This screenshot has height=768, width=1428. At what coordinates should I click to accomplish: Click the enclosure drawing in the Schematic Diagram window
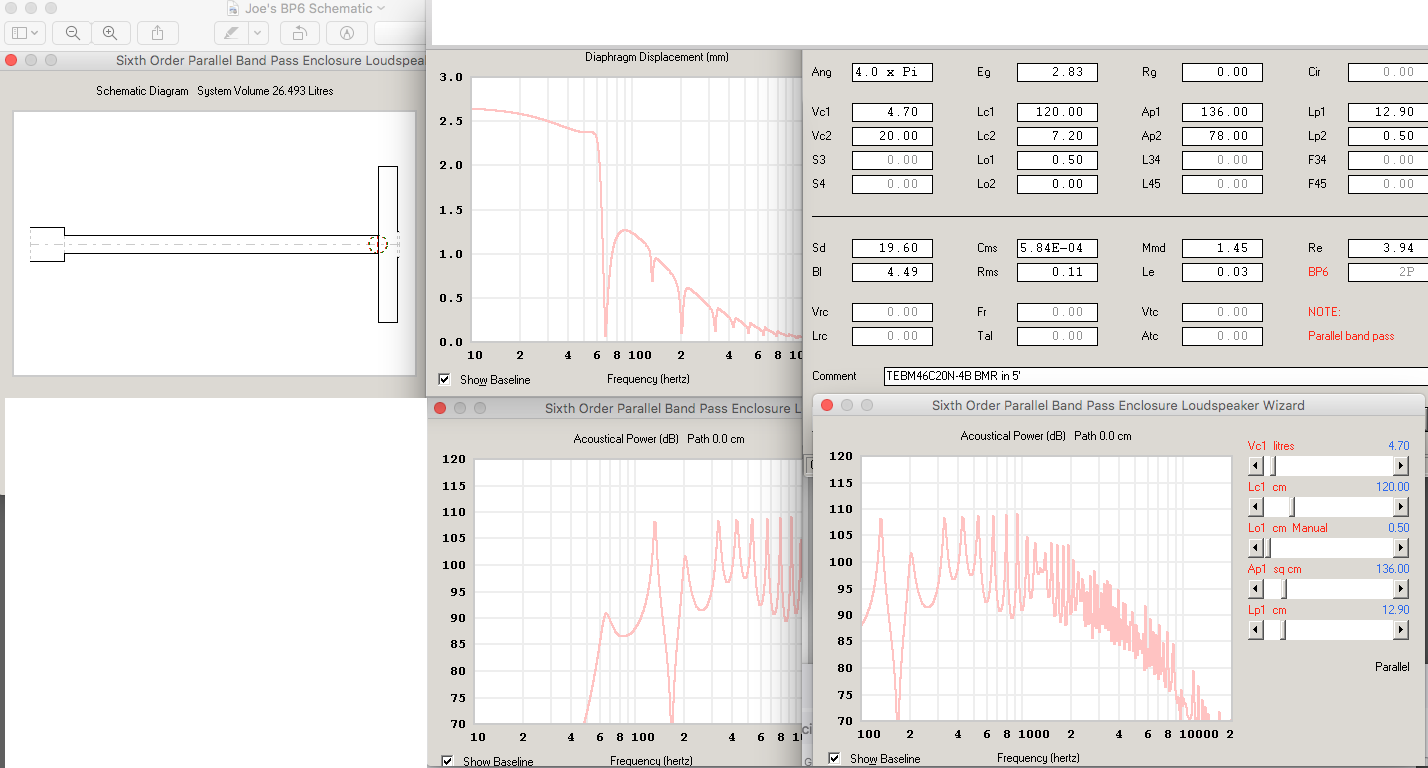[214, 244]
